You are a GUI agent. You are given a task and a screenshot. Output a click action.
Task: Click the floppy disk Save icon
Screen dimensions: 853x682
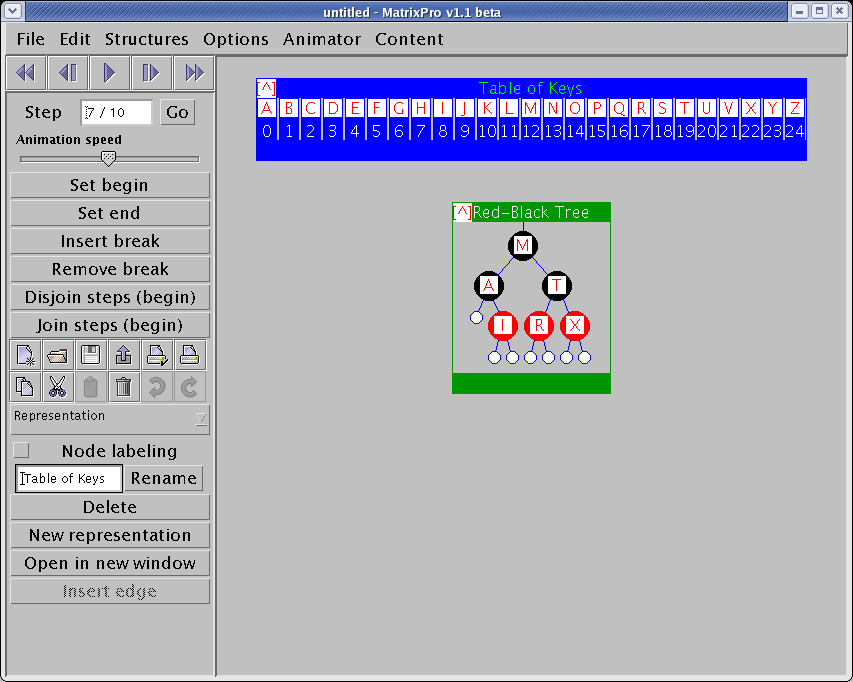(x=90, y=356)
